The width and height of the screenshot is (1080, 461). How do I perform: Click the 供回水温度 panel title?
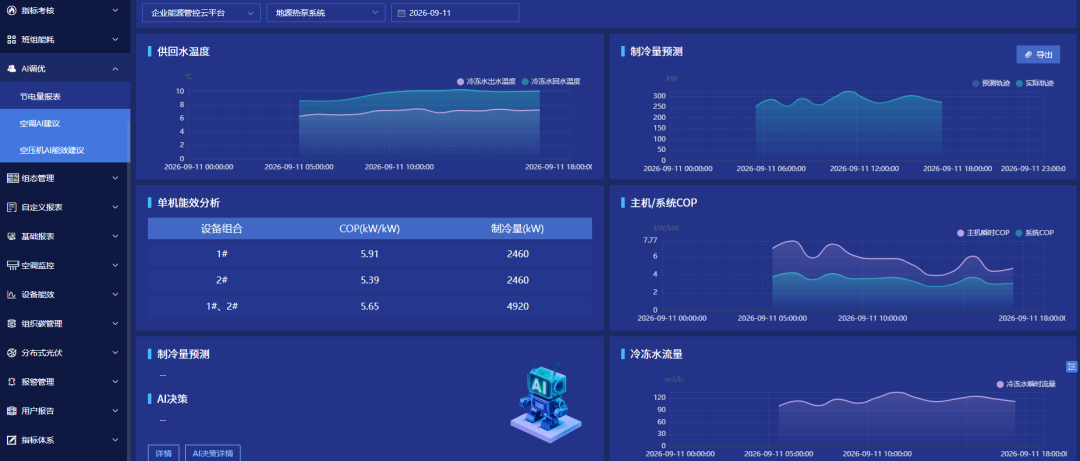tap(183, 51)
